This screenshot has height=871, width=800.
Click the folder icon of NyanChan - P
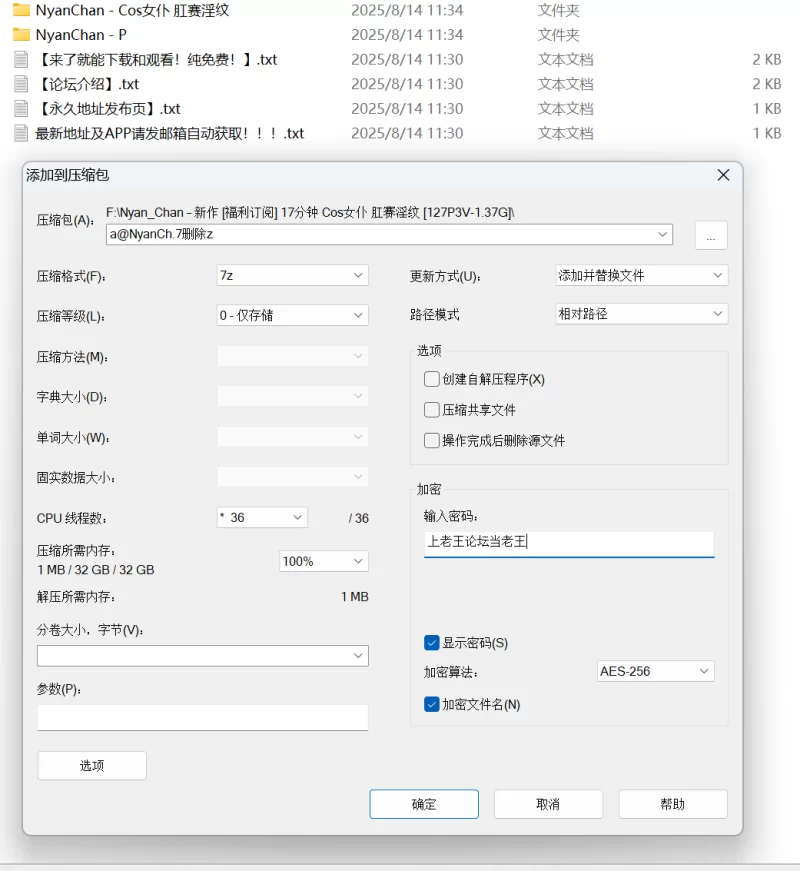[21, 35]
